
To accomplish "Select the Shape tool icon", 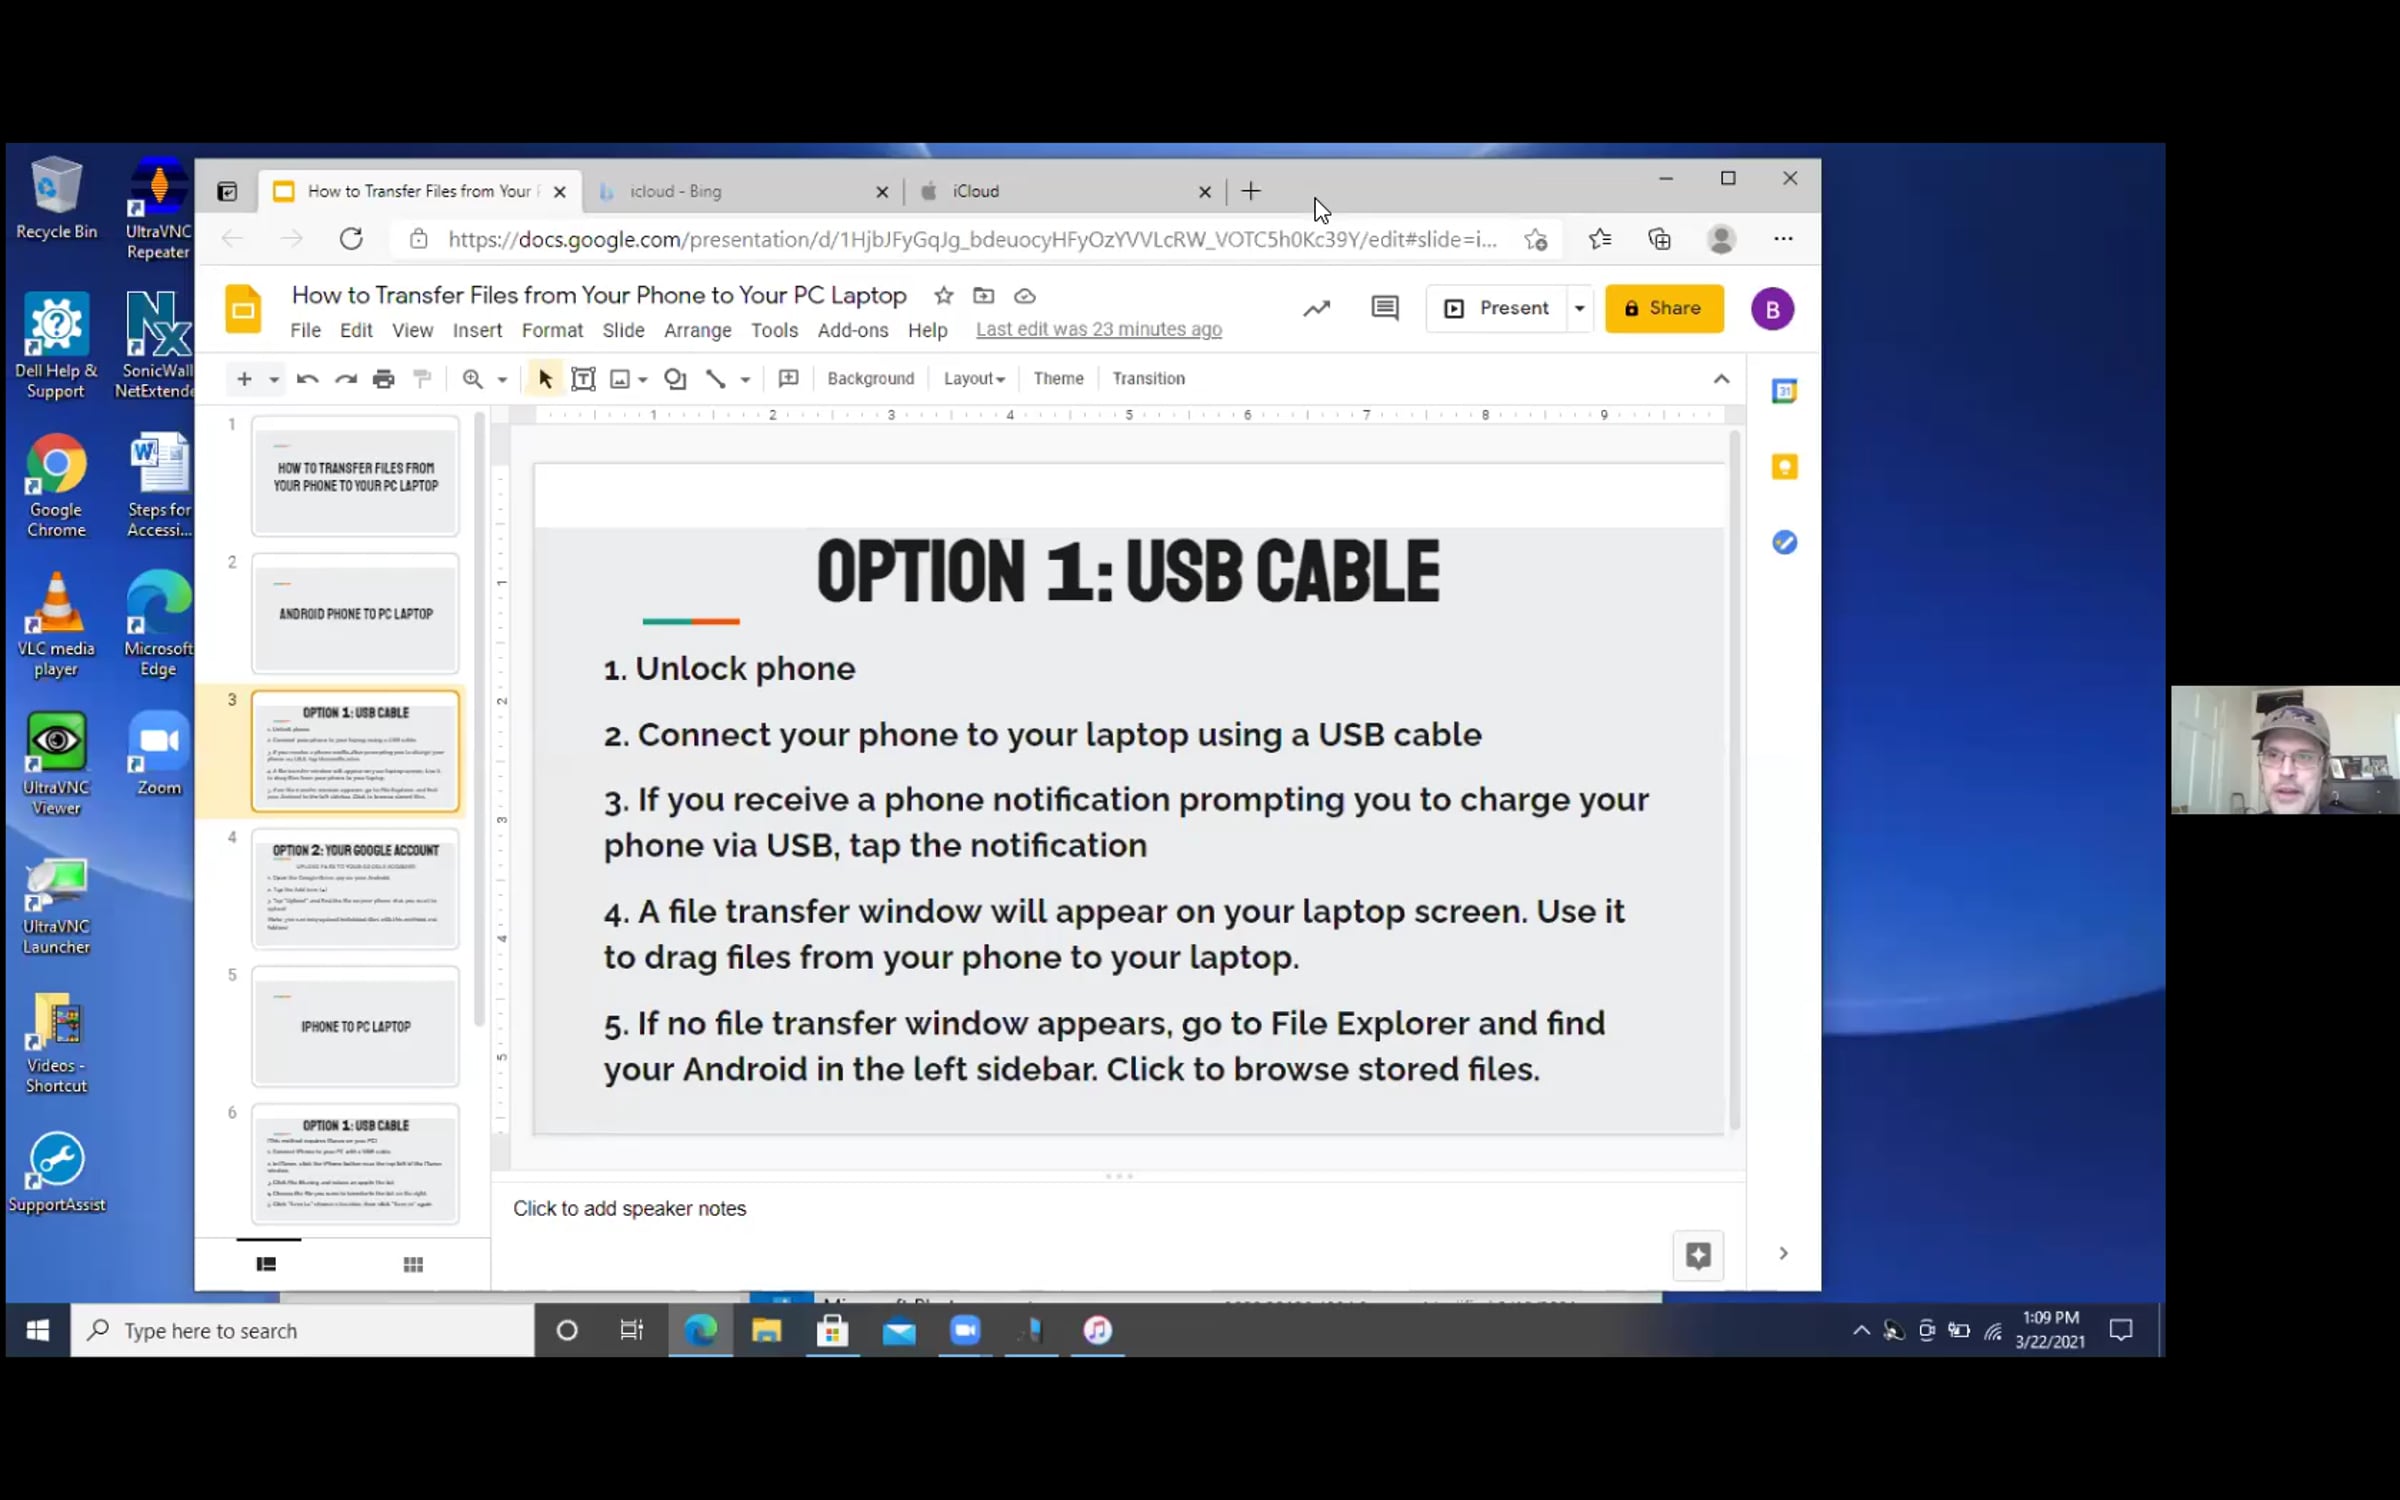I will (x=675, y=378).
